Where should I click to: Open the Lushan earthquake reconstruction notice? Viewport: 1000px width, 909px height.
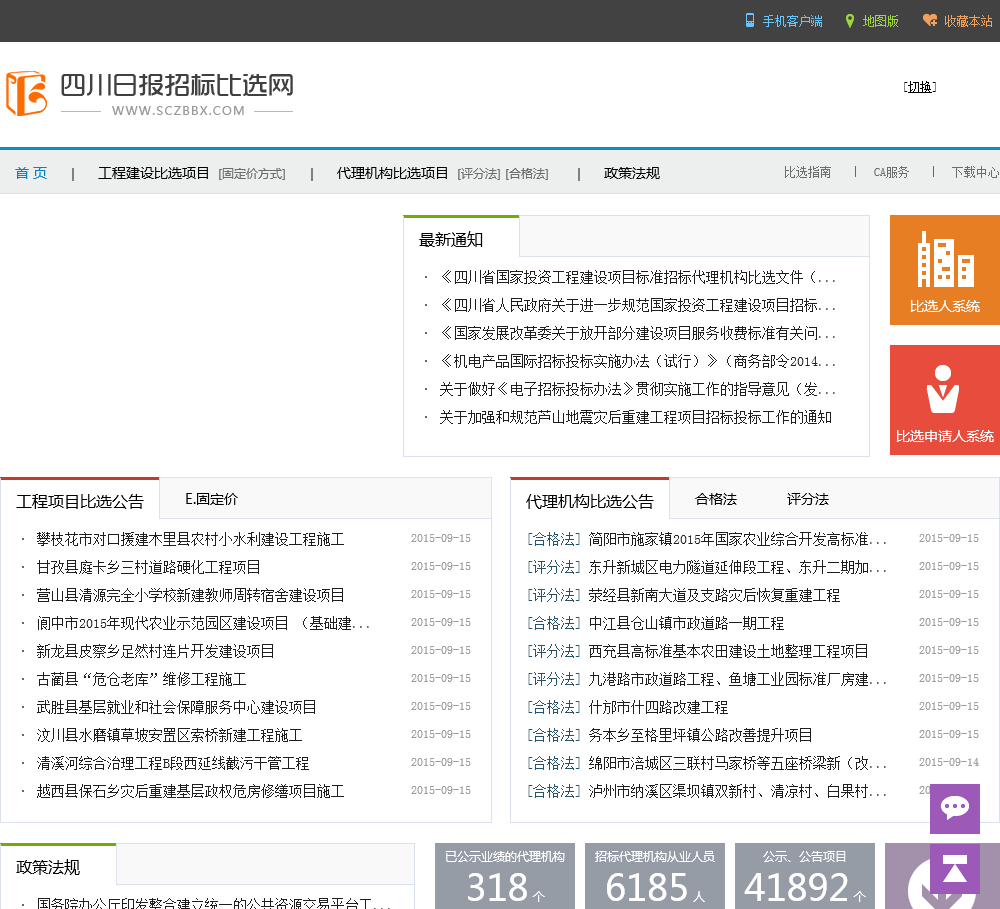coord(635,417)
